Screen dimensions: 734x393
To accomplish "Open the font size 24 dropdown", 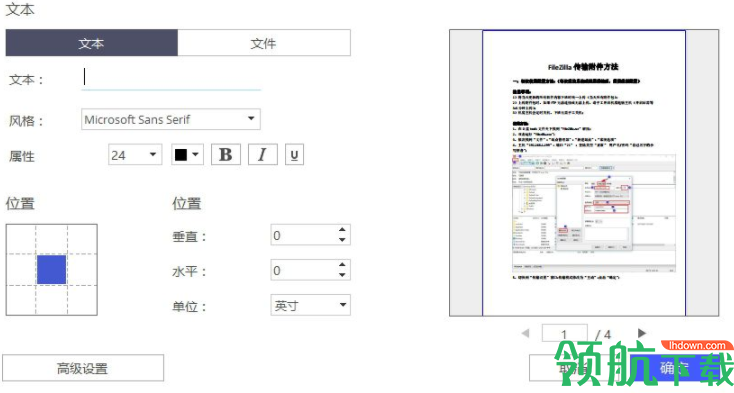I will 135,155.
